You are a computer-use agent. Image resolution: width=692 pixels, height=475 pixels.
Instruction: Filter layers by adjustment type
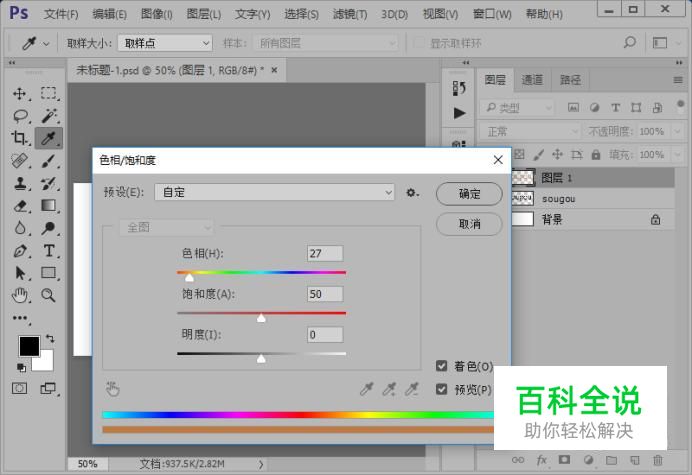pos(594,107)
